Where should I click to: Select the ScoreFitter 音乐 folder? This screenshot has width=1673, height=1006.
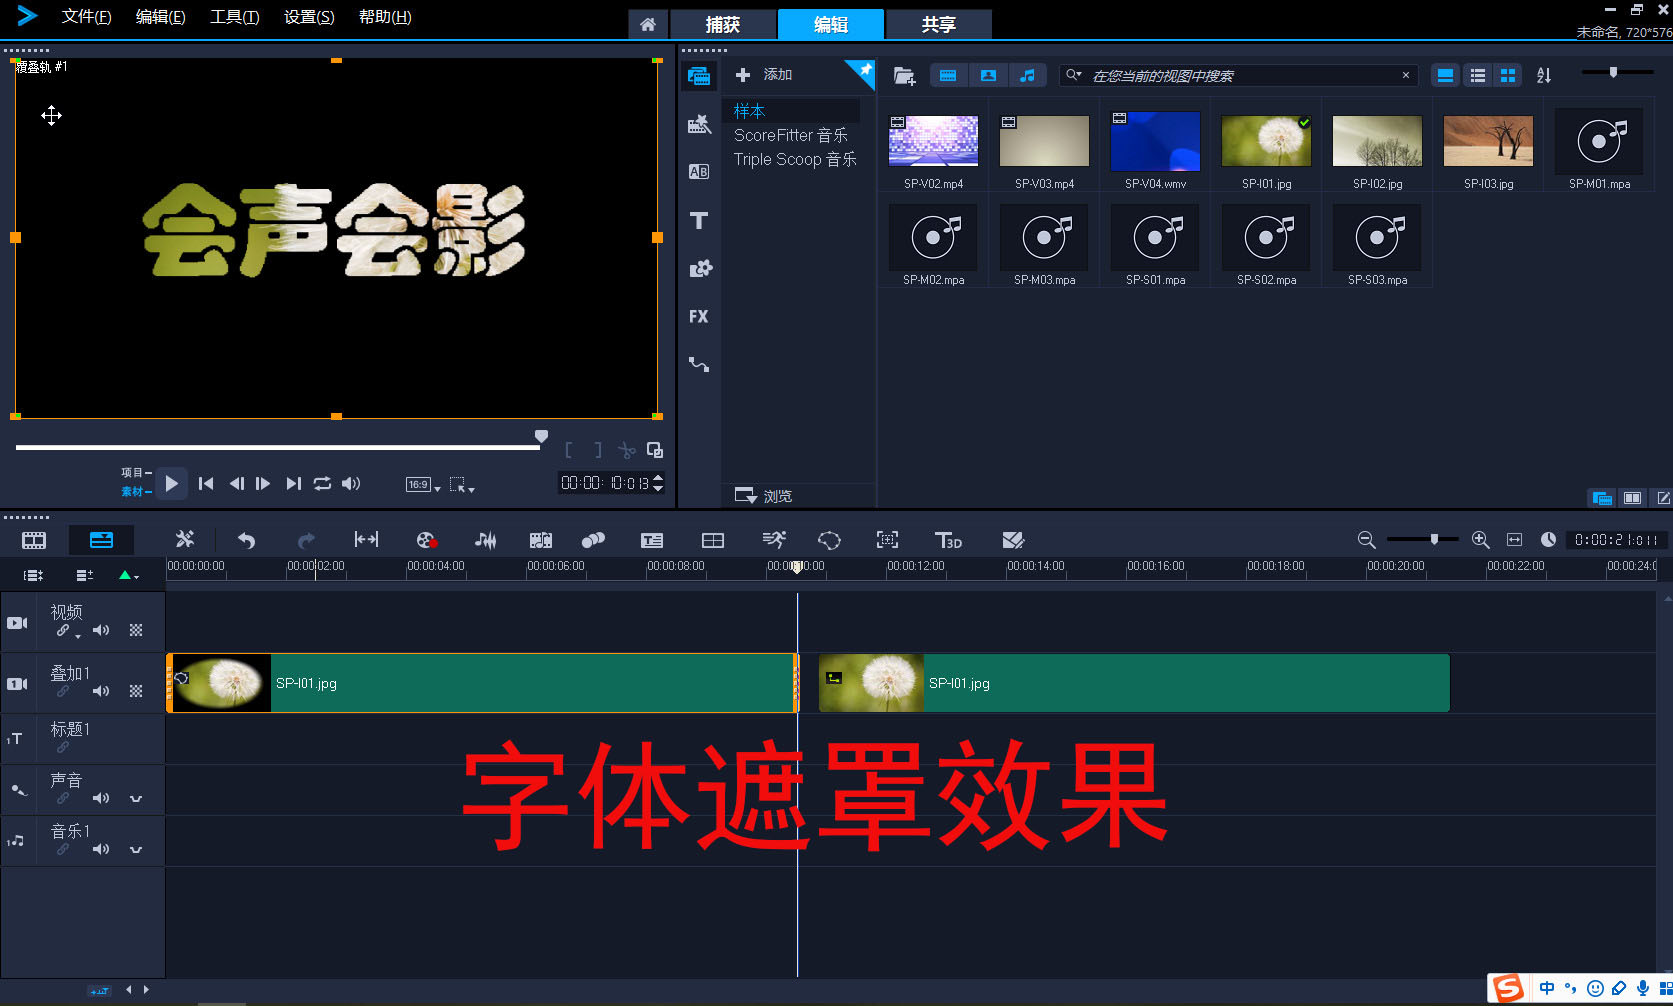[x=791, y=135]
